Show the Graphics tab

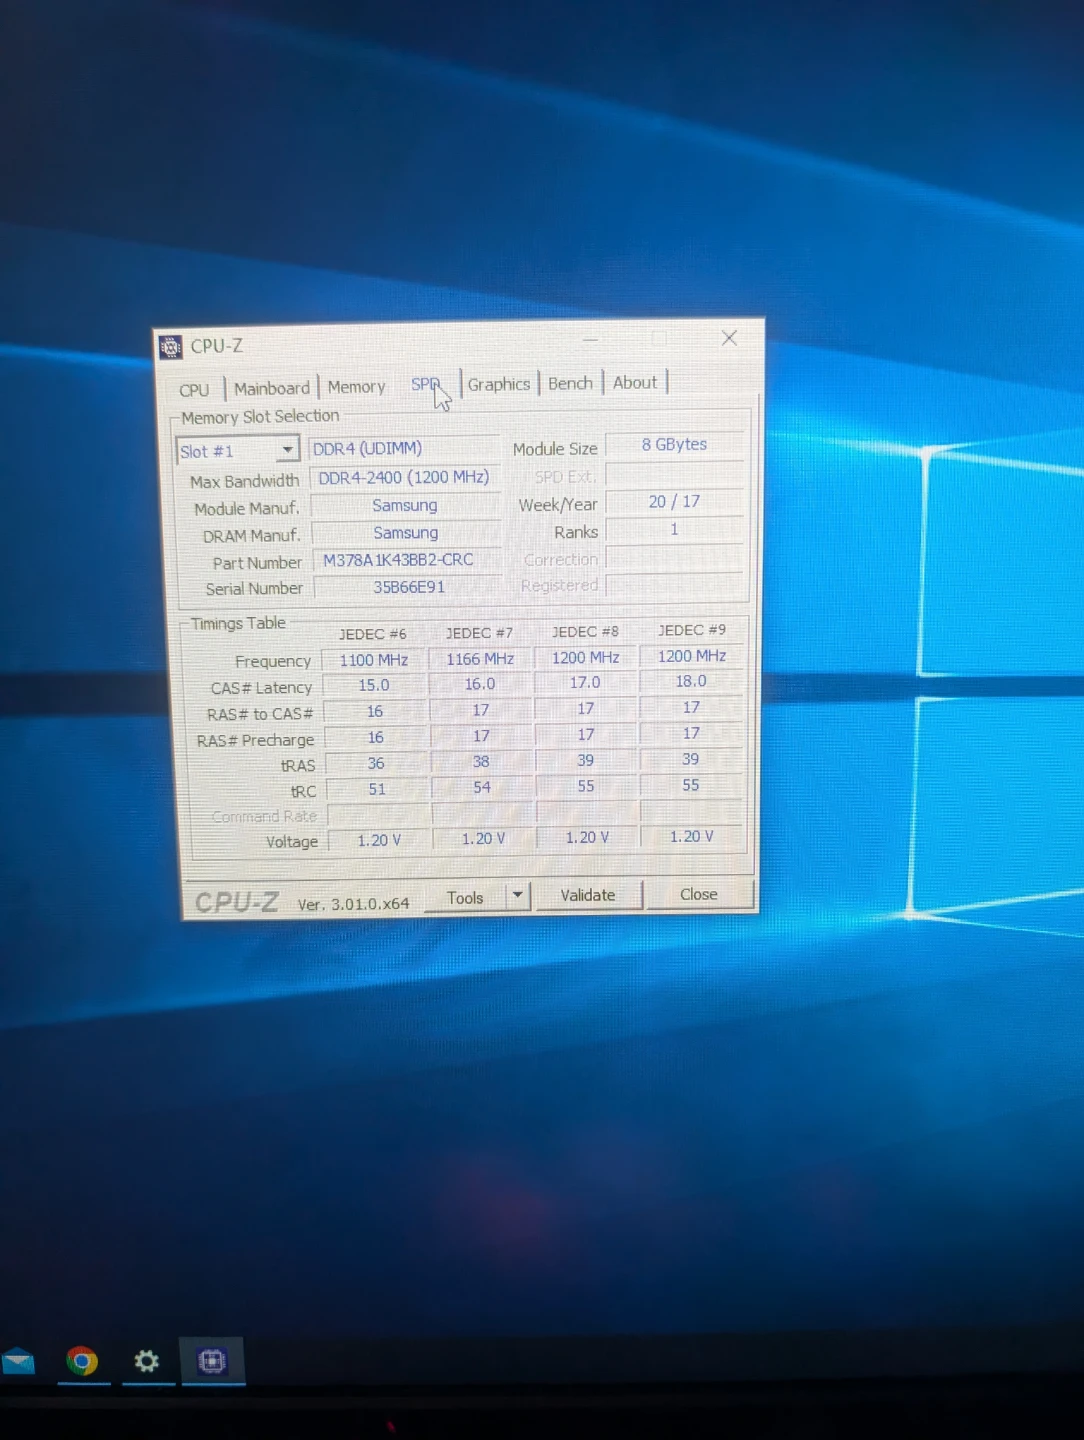(x=499, y=384)
